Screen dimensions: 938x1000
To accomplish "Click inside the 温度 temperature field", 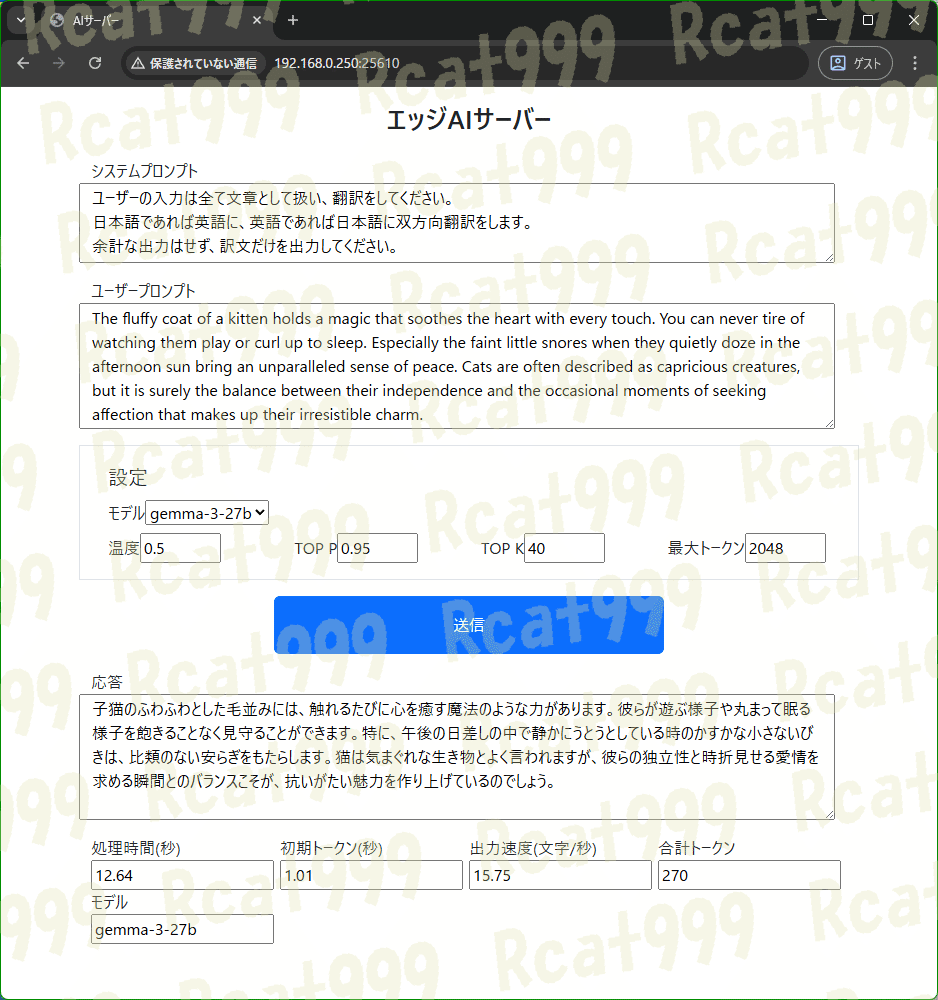I will click(180, 548).
